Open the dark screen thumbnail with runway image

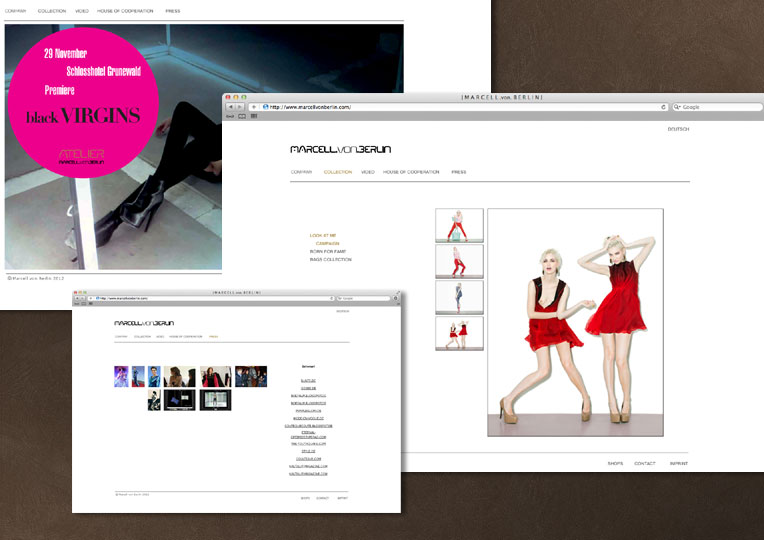(x=215, y=400)
